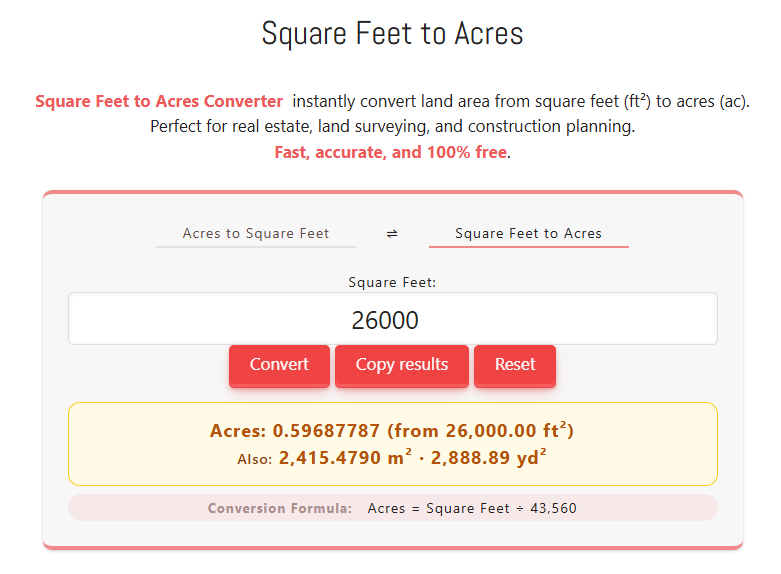
Task: Click the page heading Square Feet to Acres
Action: (392, 33)
